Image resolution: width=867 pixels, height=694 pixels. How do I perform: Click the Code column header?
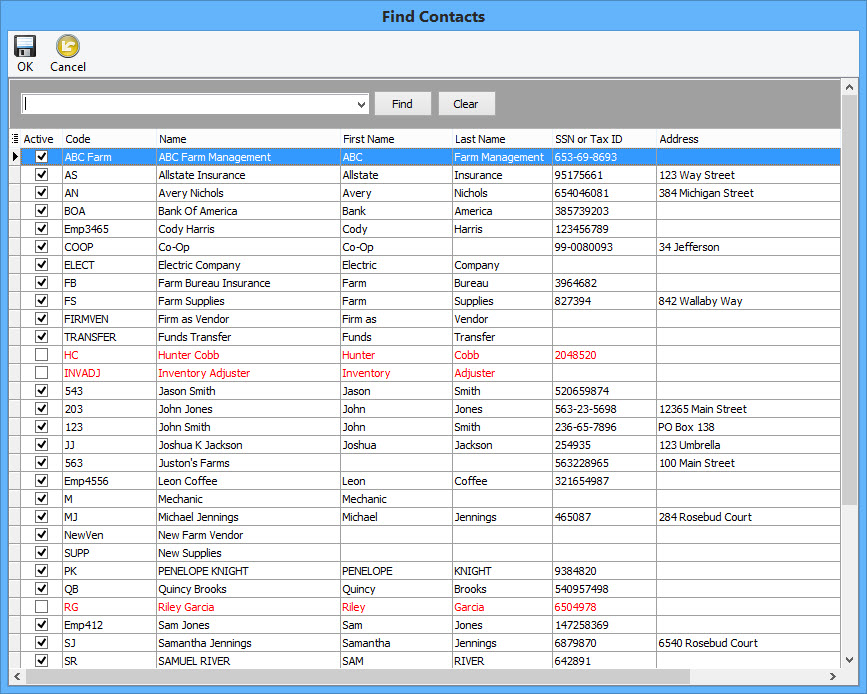(77, 139)
